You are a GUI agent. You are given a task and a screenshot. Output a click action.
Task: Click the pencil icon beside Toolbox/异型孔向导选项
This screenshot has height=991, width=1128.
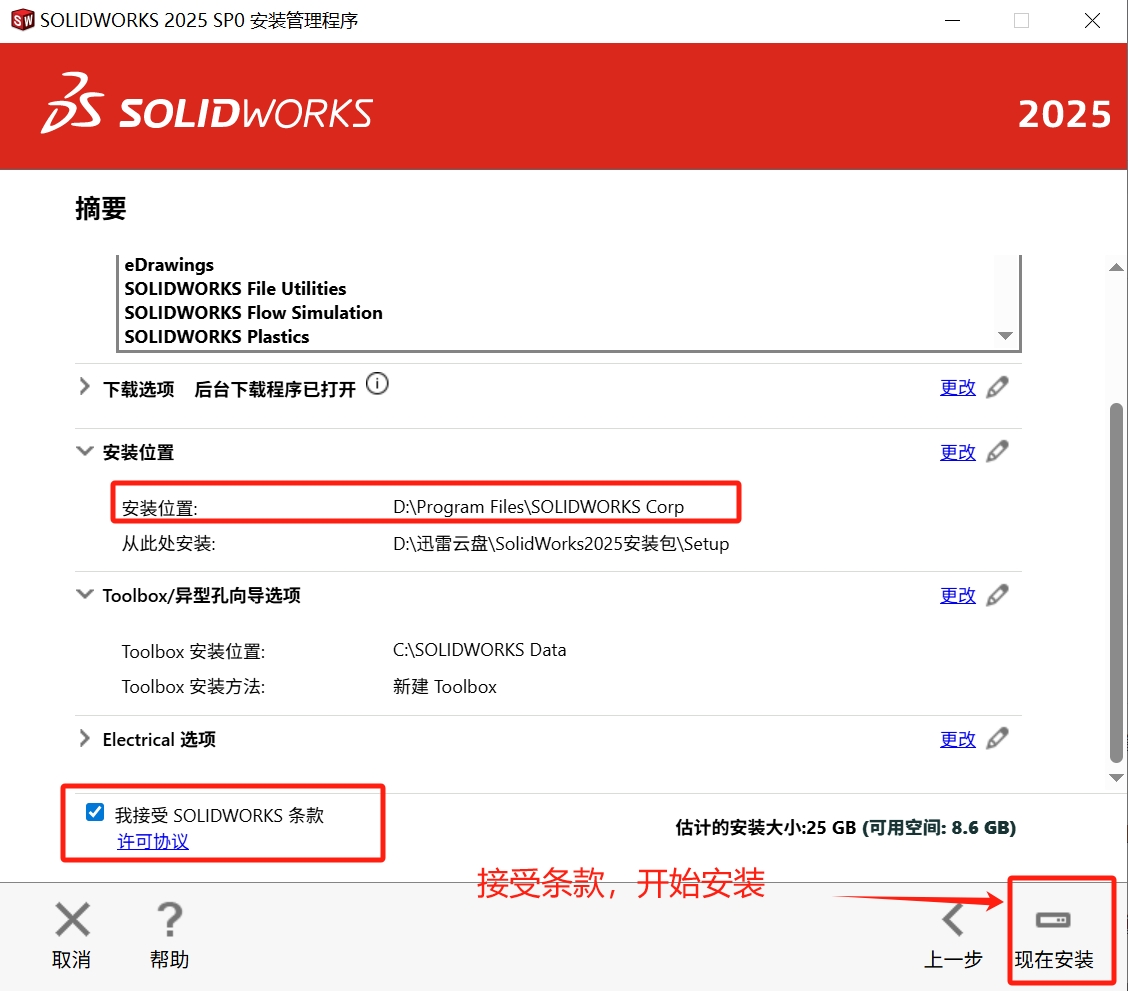997,595
